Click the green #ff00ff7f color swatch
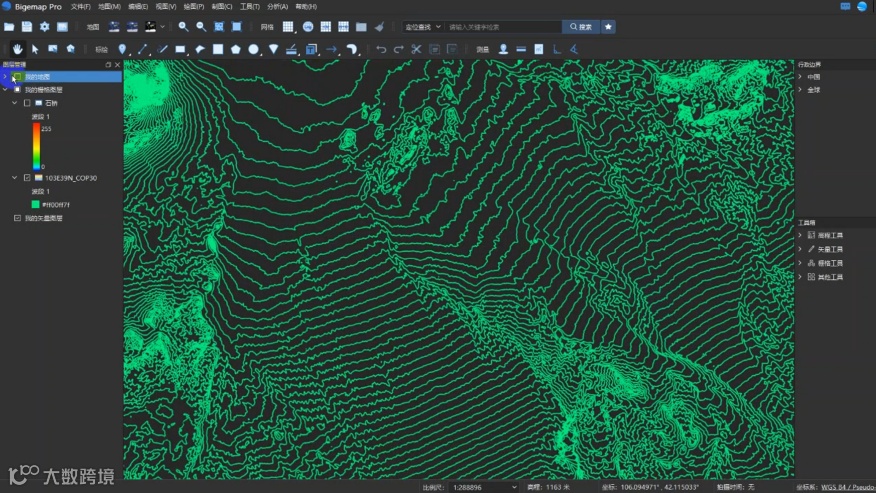This screenshot has width=876, height=493. tap(36, 204)
